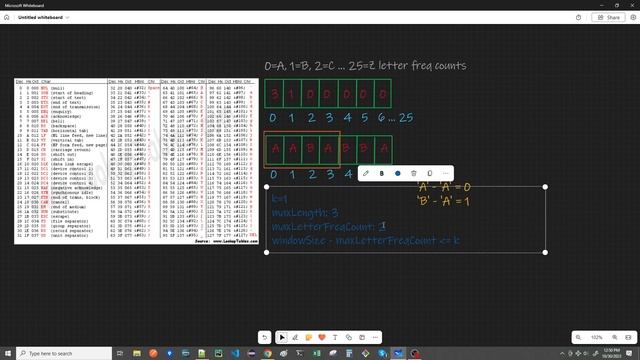This screenshot has height=360, width=640.
Task: Open the Templates tool in bottom toolbar
Action: [x=362, y=338]
